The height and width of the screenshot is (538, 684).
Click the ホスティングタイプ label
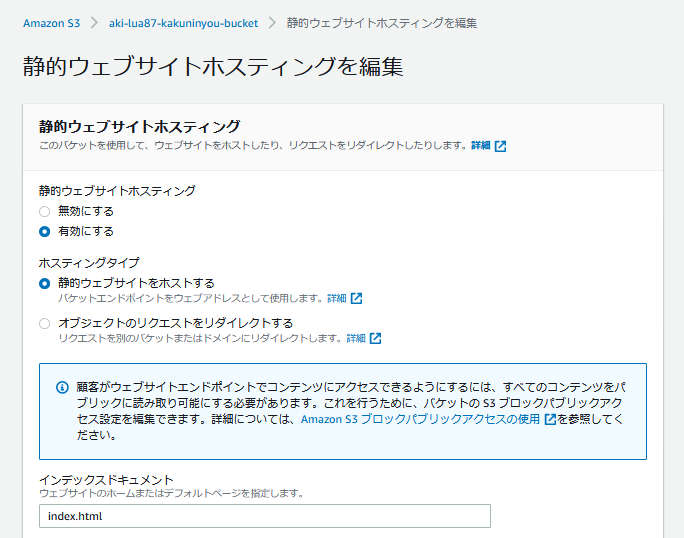tap(89, 263)
